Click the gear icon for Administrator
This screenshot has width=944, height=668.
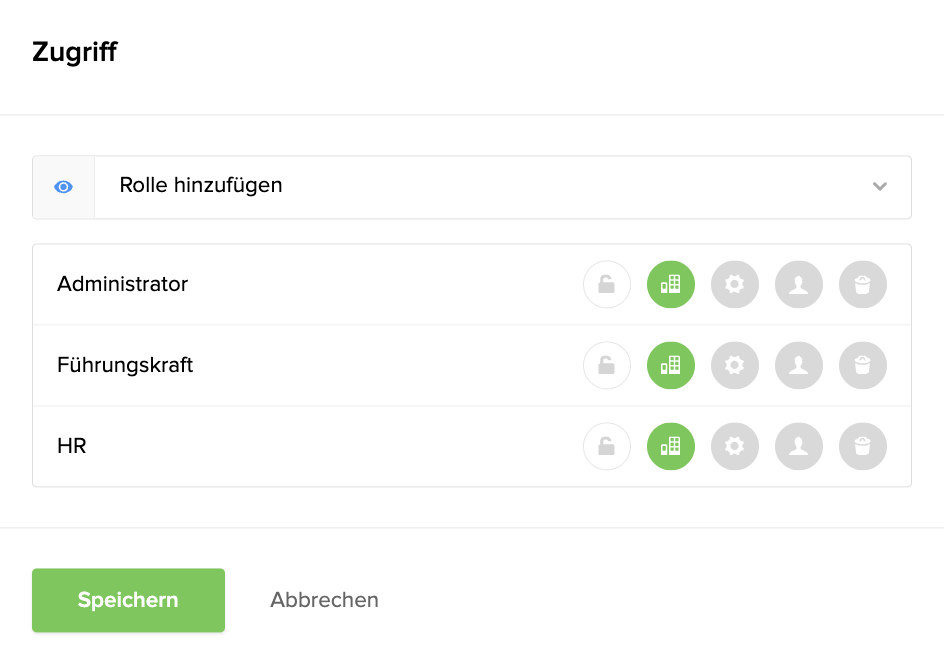pos(734,284)
